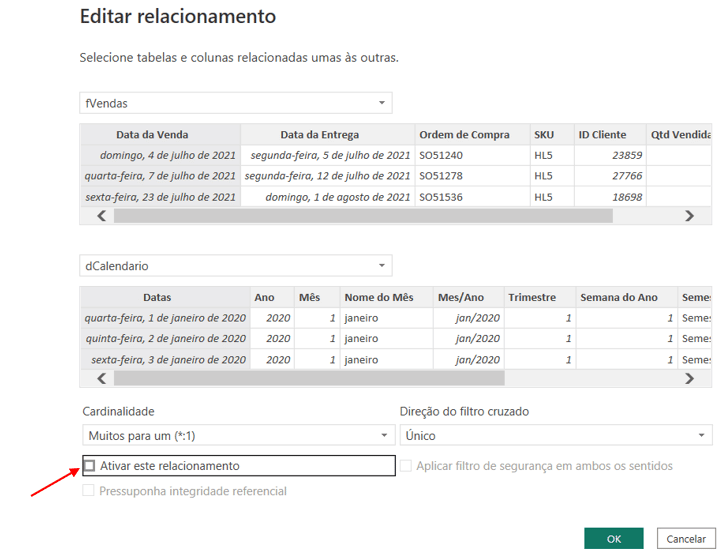
Task: Toggle Aplicar filtro de segurança em ambos os sentidos
Action: pos(406,466)
